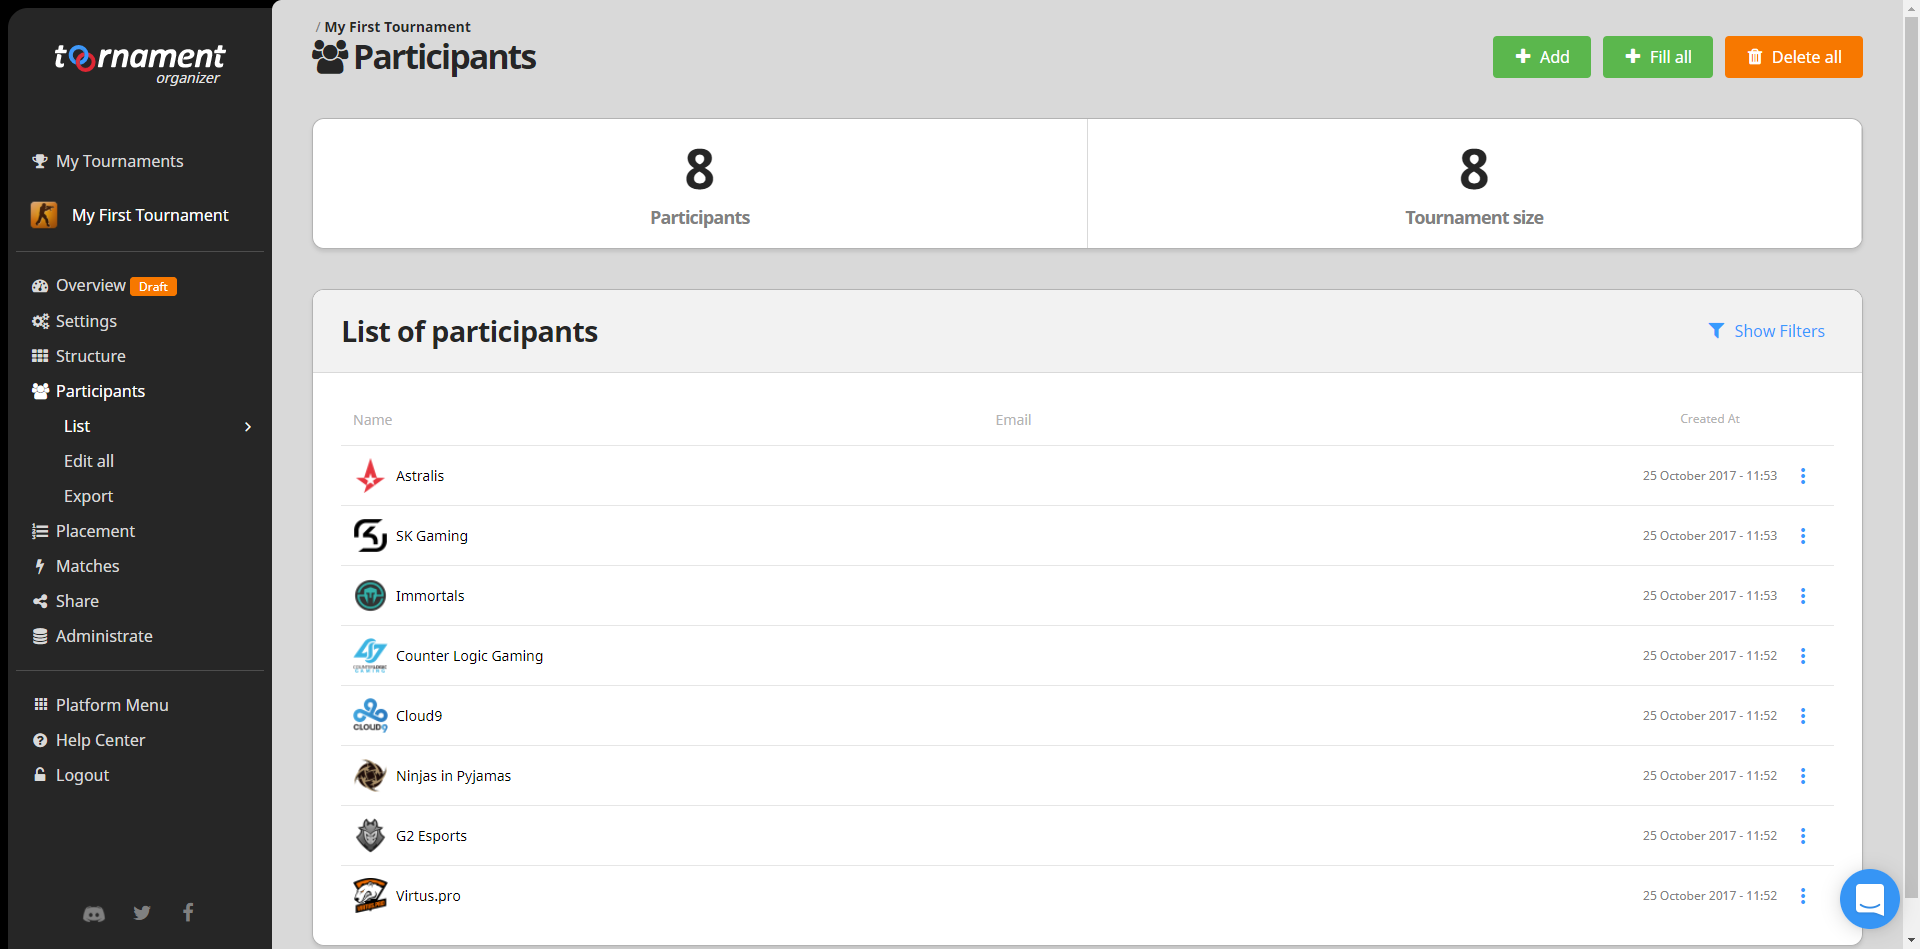
Task: Click the Draft status badge
Action: (x=153, y=287)
